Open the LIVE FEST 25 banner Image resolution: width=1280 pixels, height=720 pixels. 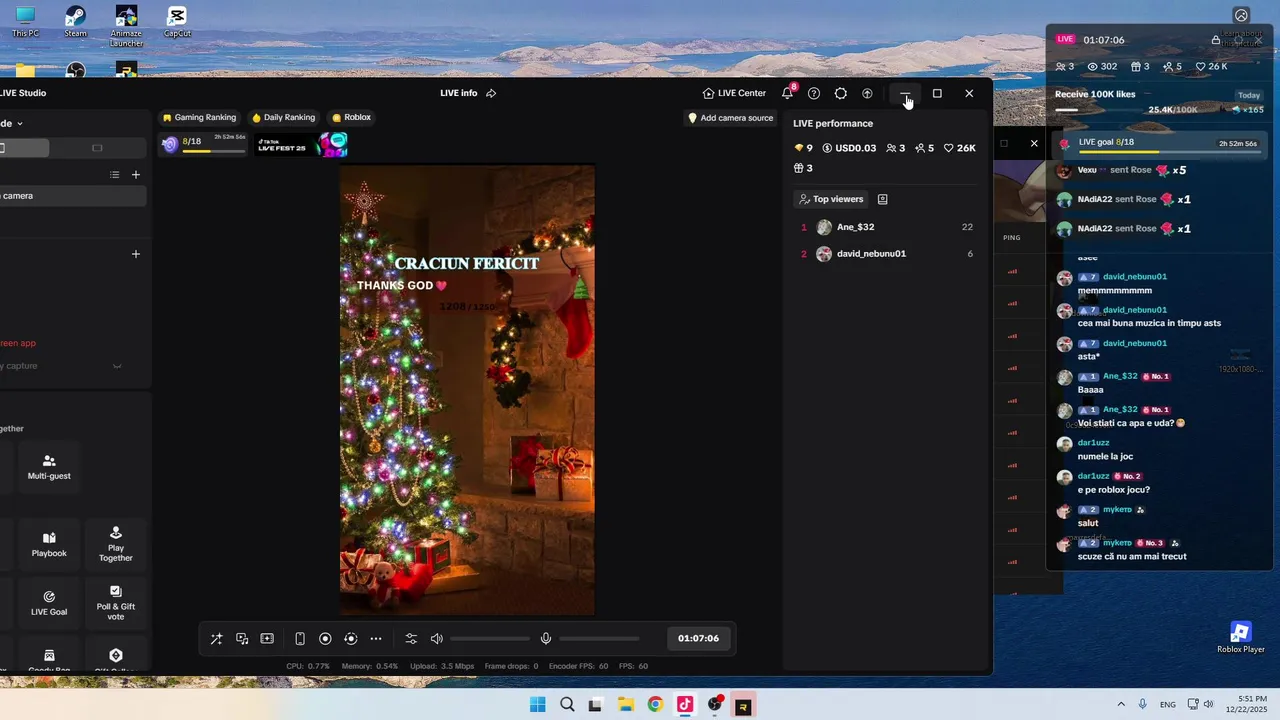pyautogui.click(x=301, y=144)
